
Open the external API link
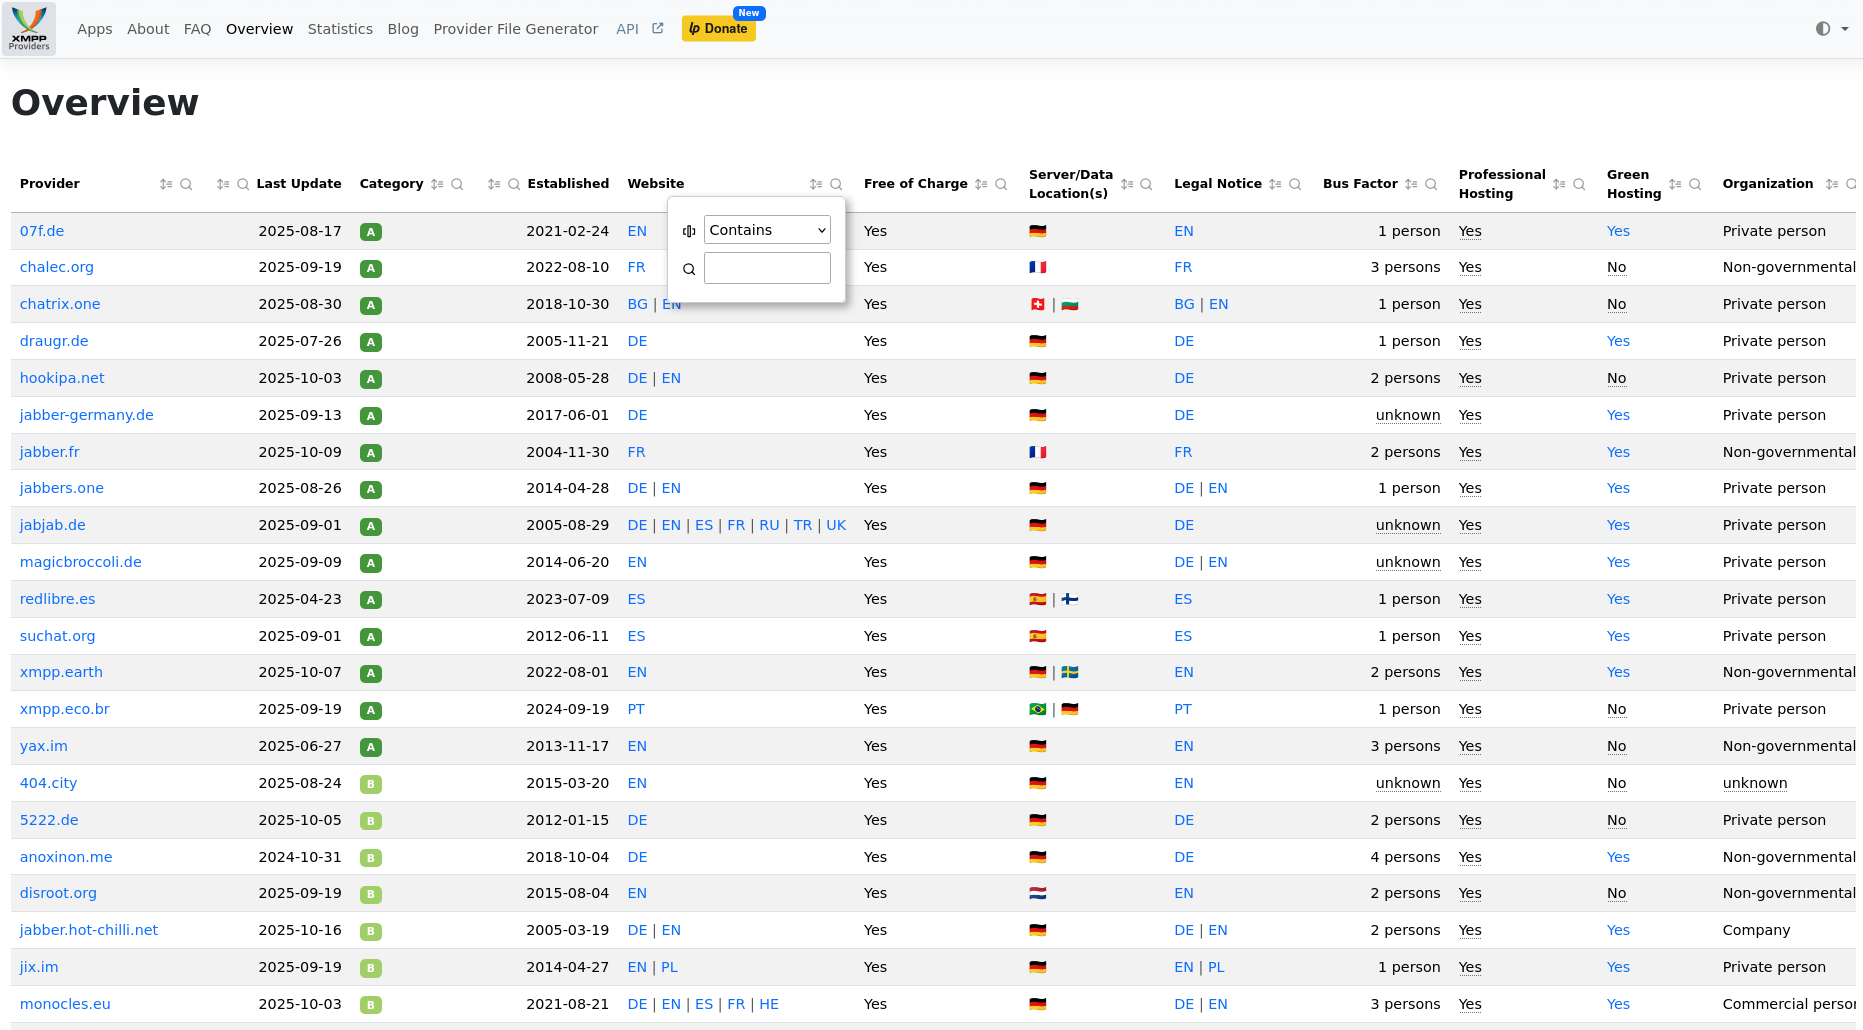coord(639,29)
